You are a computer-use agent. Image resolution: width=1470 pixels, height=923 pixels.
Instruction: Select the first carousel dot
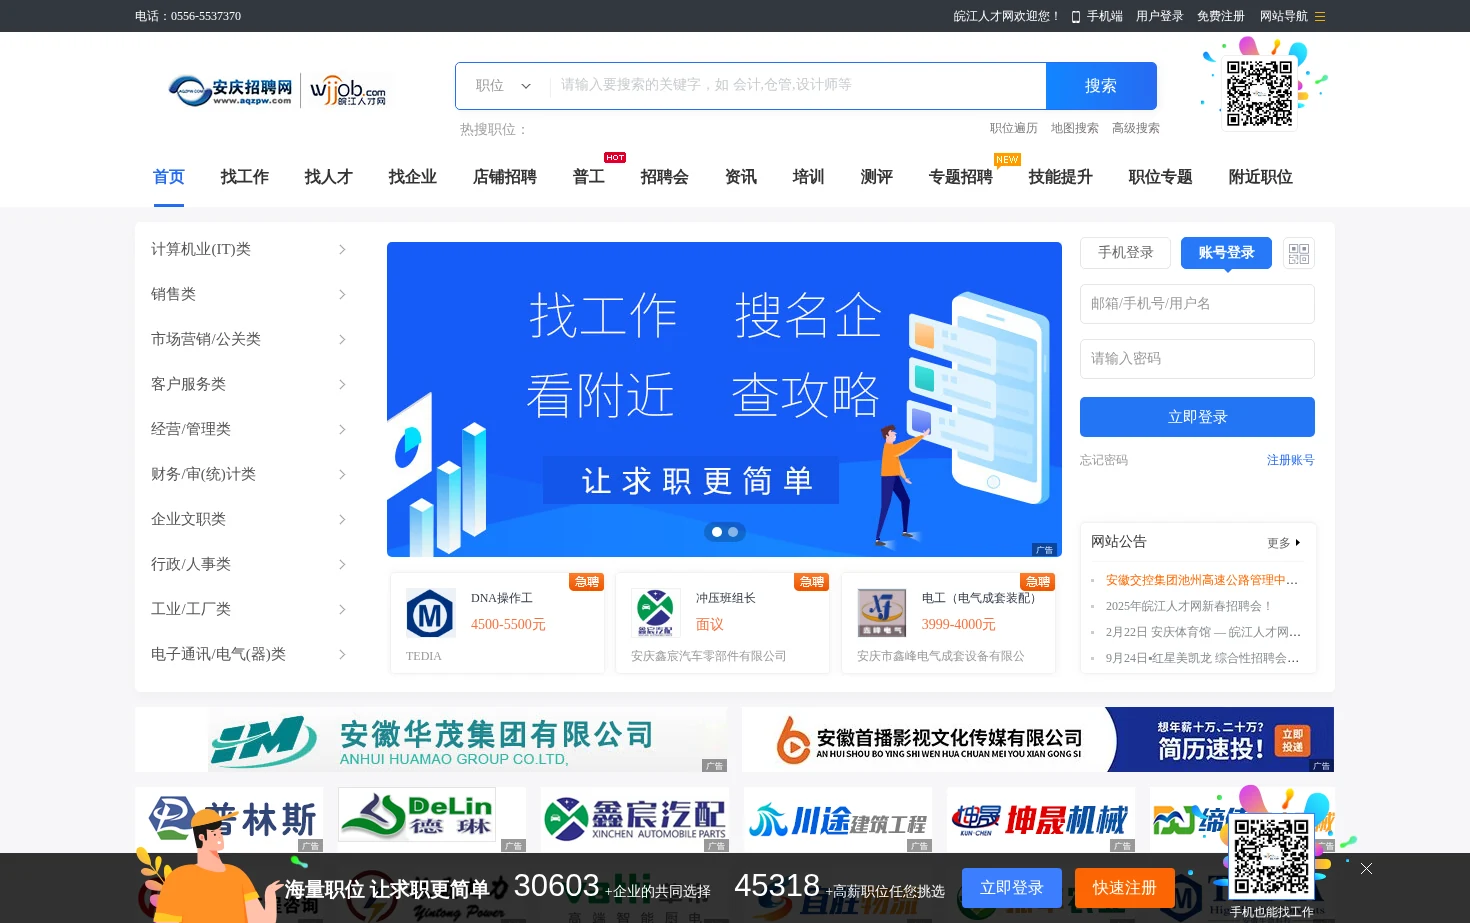click(716, 532)
